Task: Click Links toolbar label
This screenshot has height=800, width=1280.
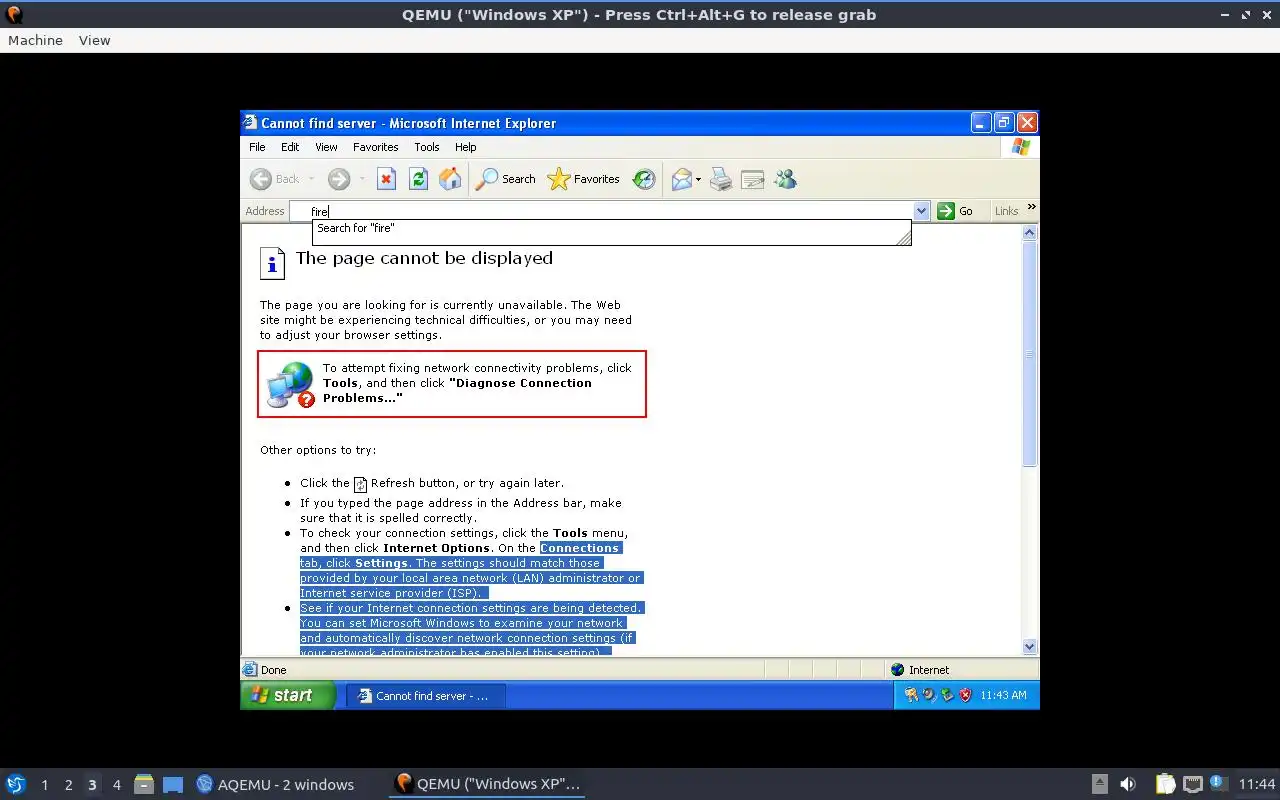Action: pos(1006,211)
